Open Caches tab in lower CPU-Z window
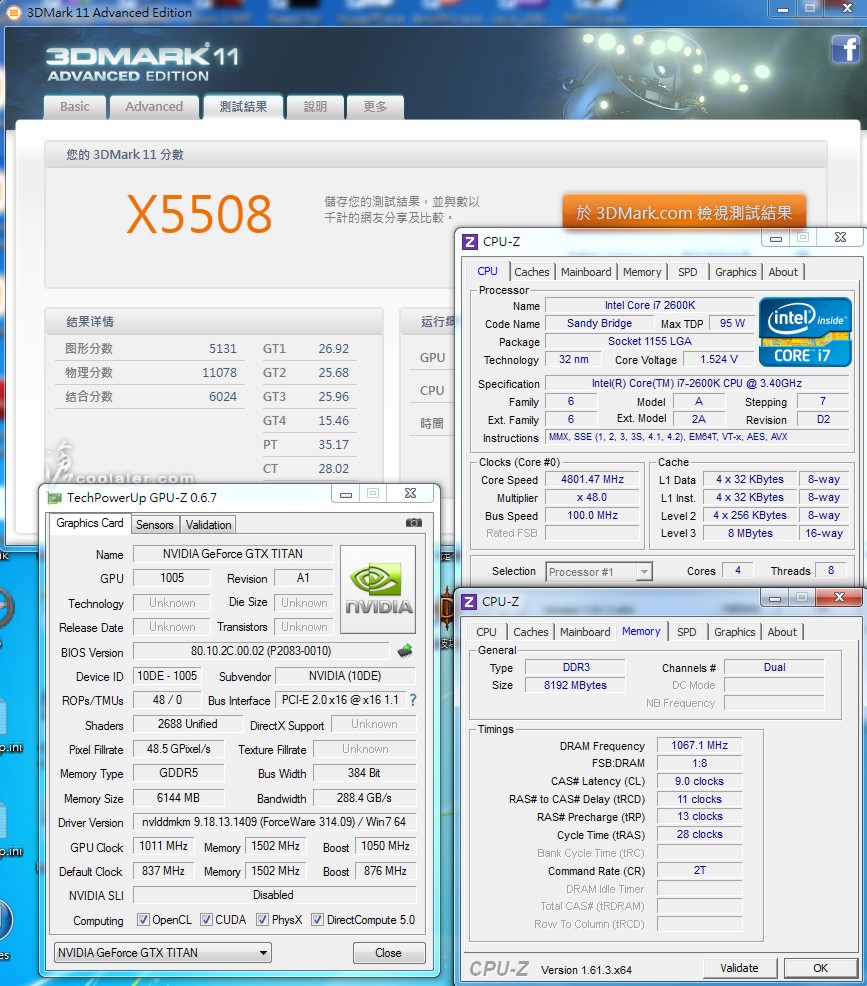This screenshot has height=986, width=867. coord(531,632)
